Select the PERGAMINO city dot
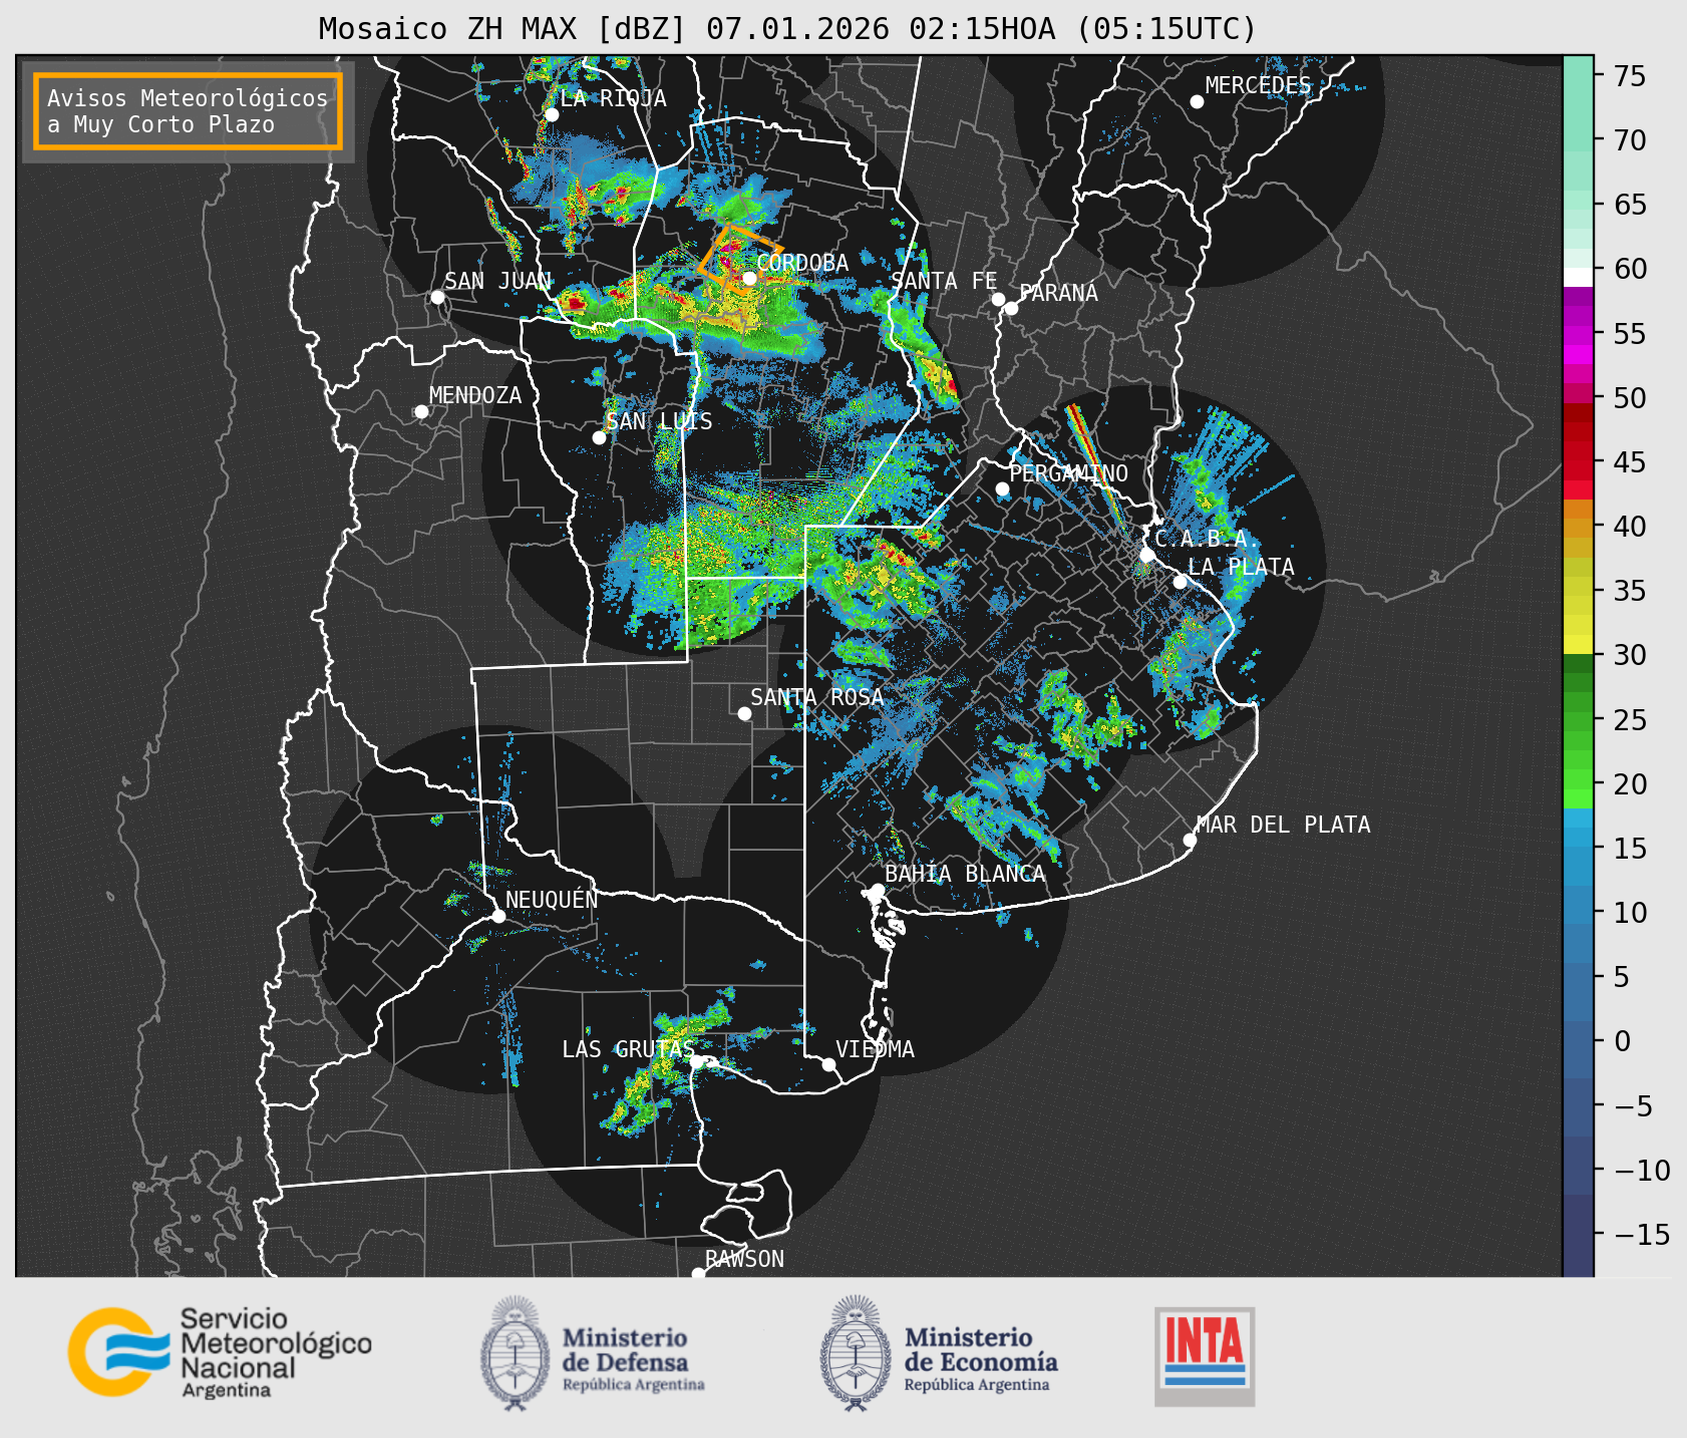The image size is (1687, 1438). click(x=1002, y=489)
